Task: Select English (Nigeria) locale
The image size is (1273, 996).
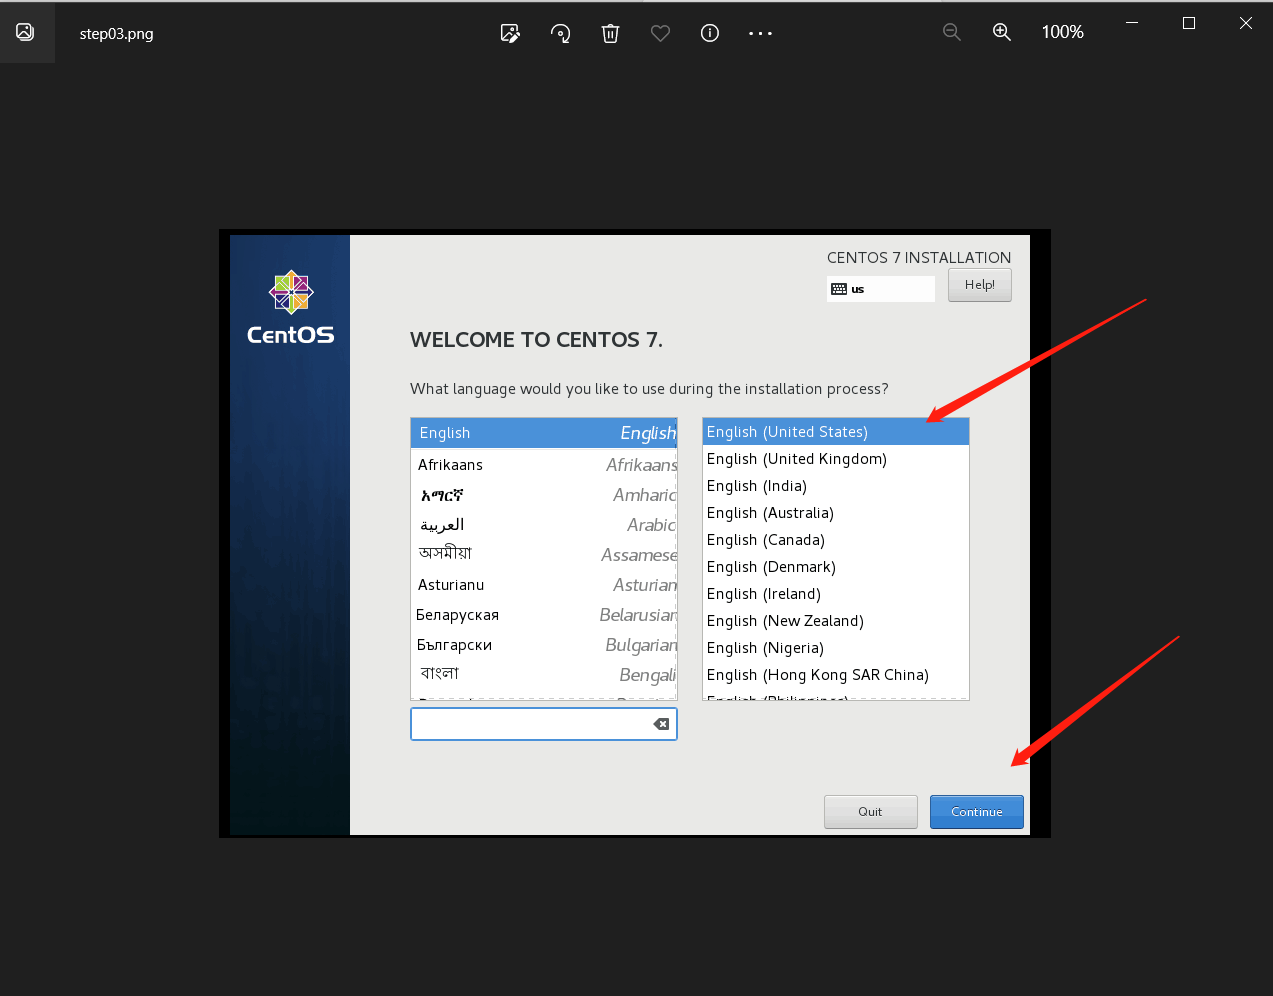Action: coord(836,648)
